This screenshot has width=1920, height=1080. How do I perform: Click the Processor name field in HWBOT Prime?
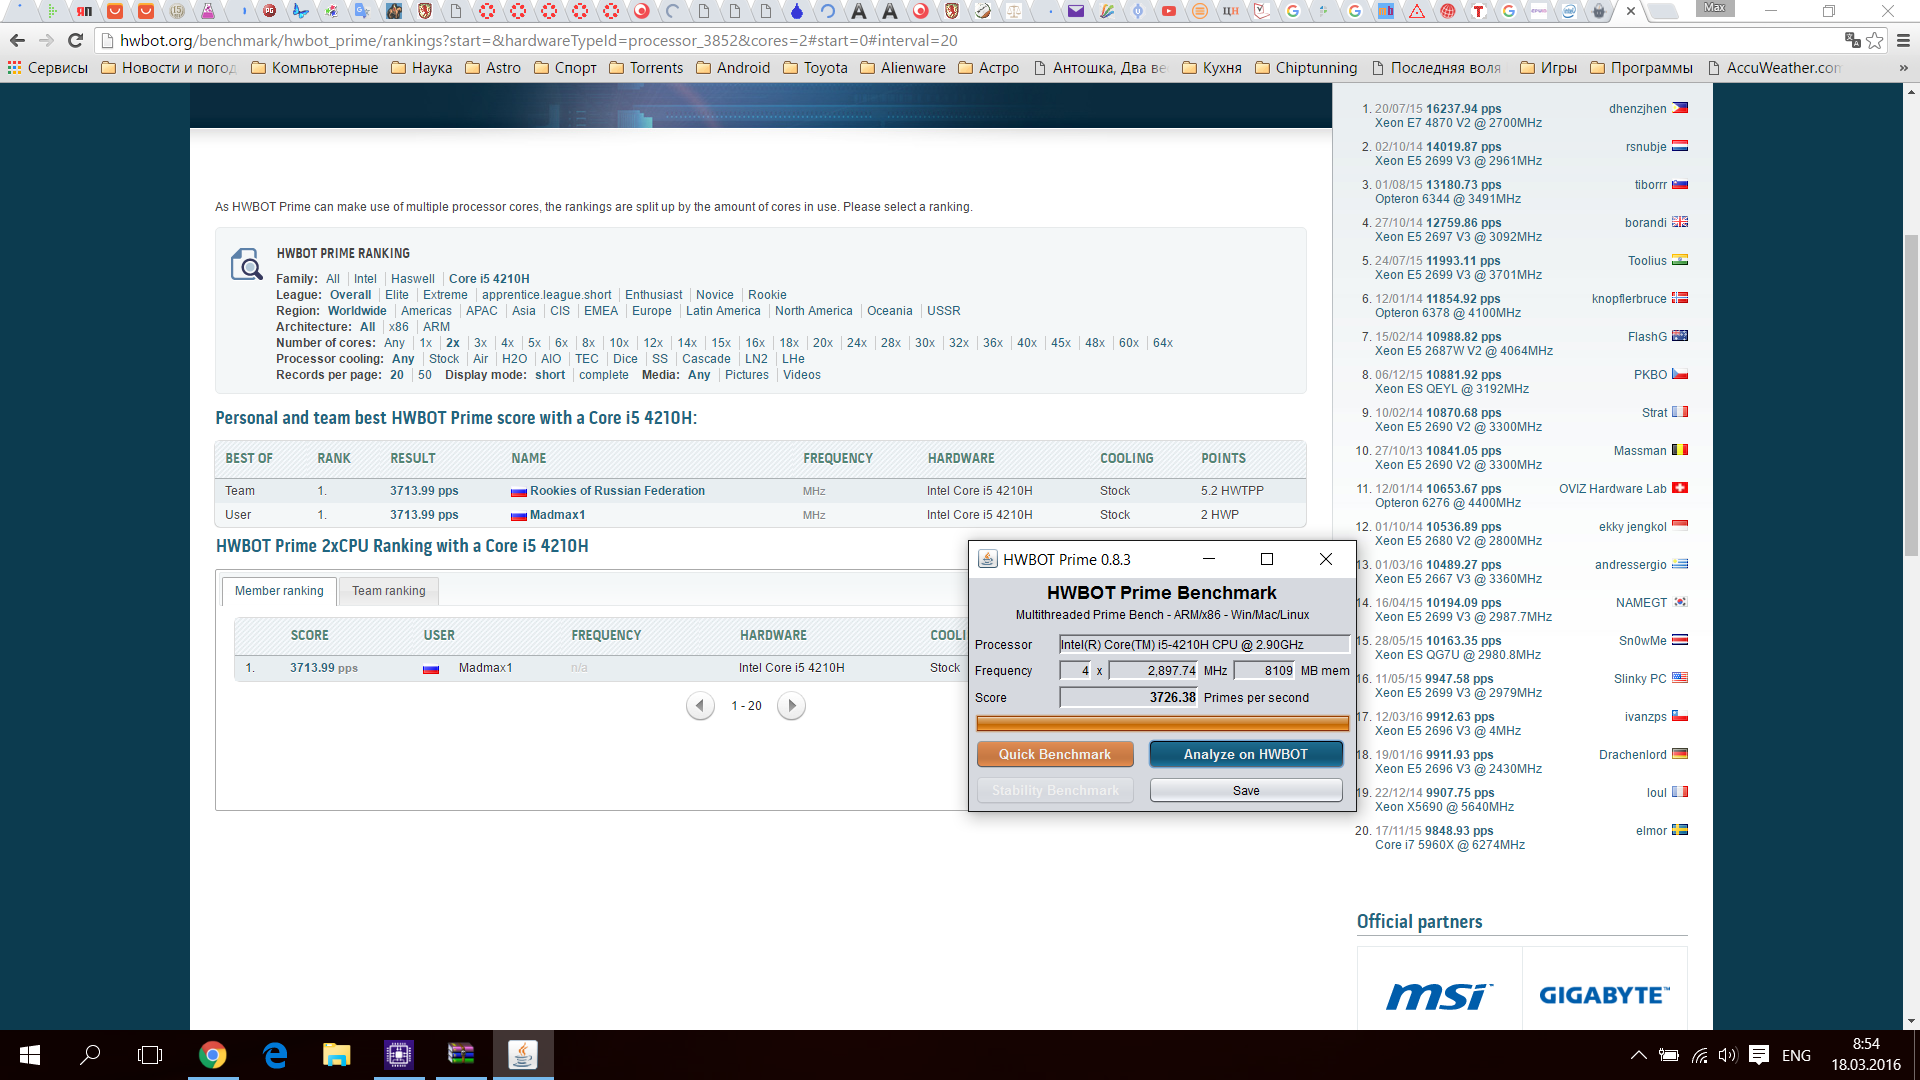pos(1204,644)
